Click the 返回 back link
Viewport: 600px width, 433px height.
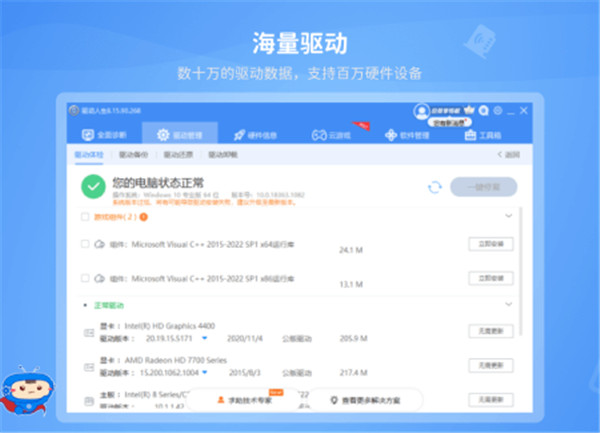click(x=509, y=155)
